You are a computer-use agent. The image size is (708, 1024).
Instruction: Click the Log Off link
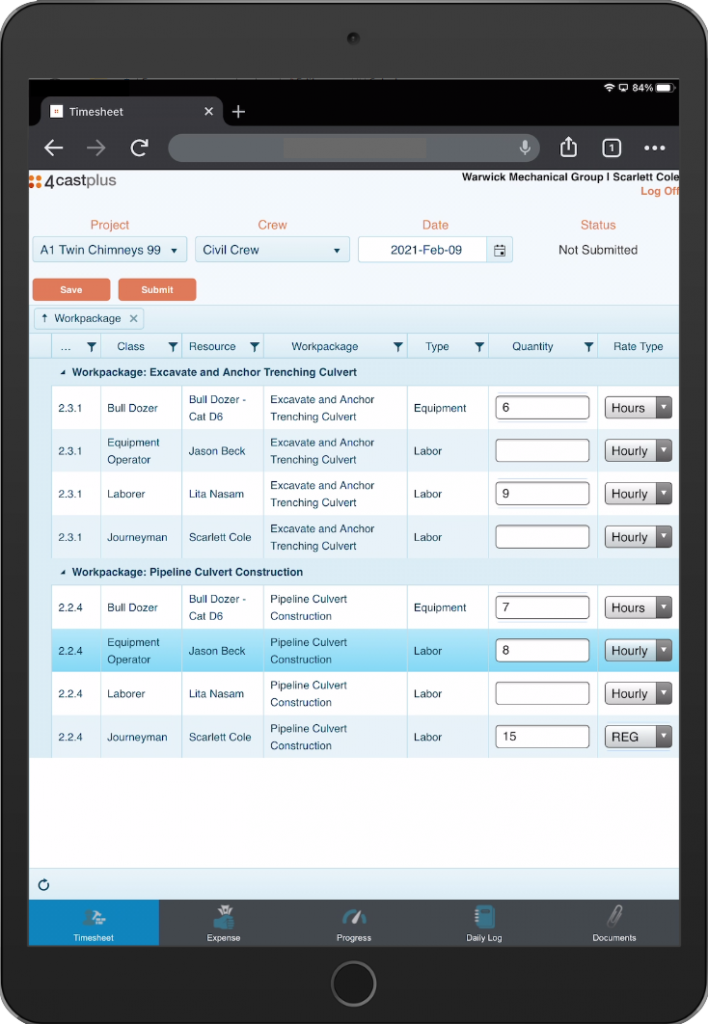[659, 191]
